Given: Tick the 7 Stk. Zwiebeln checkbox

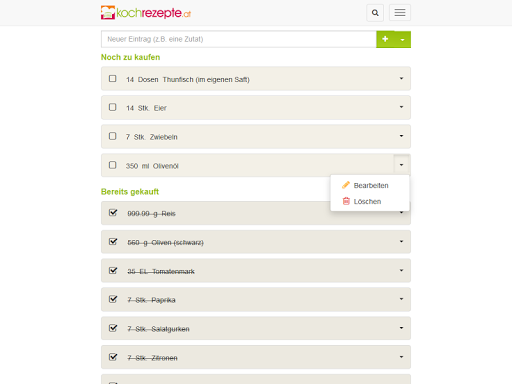Looking at the screenshot, I should (113, 136).
